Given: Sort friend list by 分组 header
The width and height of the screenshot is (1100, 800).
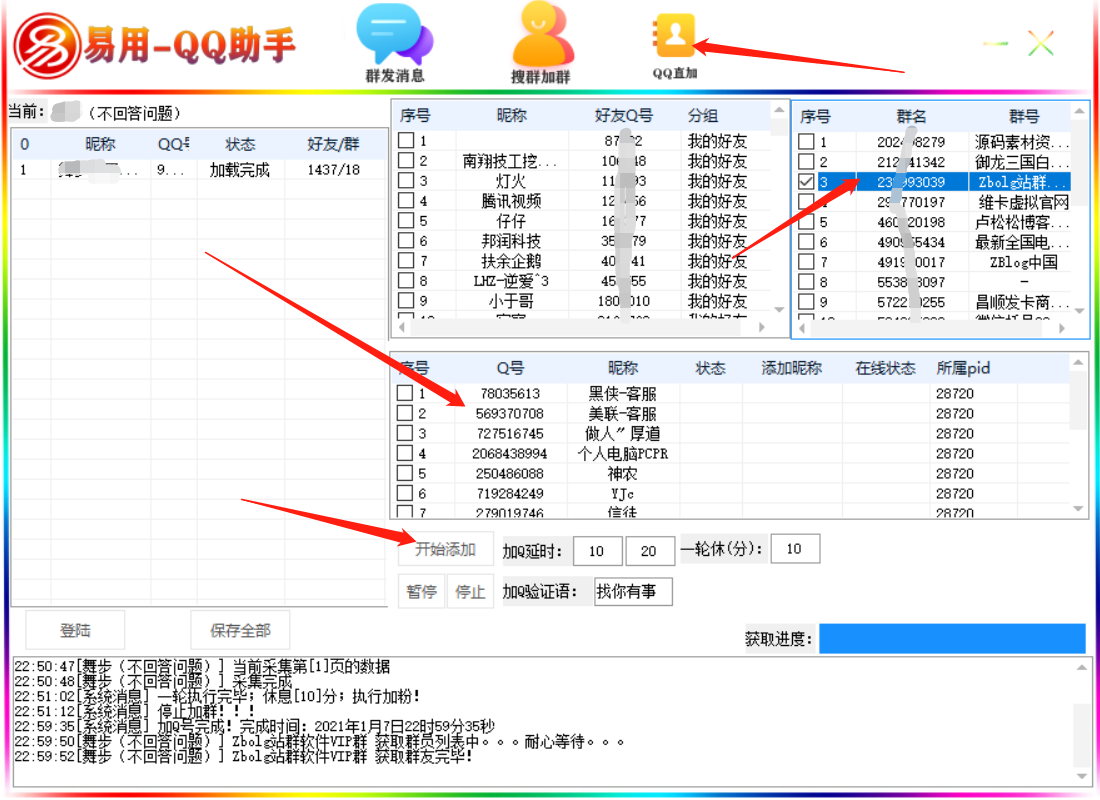Looking at the screenshot, I should click(x=703, y=116).
